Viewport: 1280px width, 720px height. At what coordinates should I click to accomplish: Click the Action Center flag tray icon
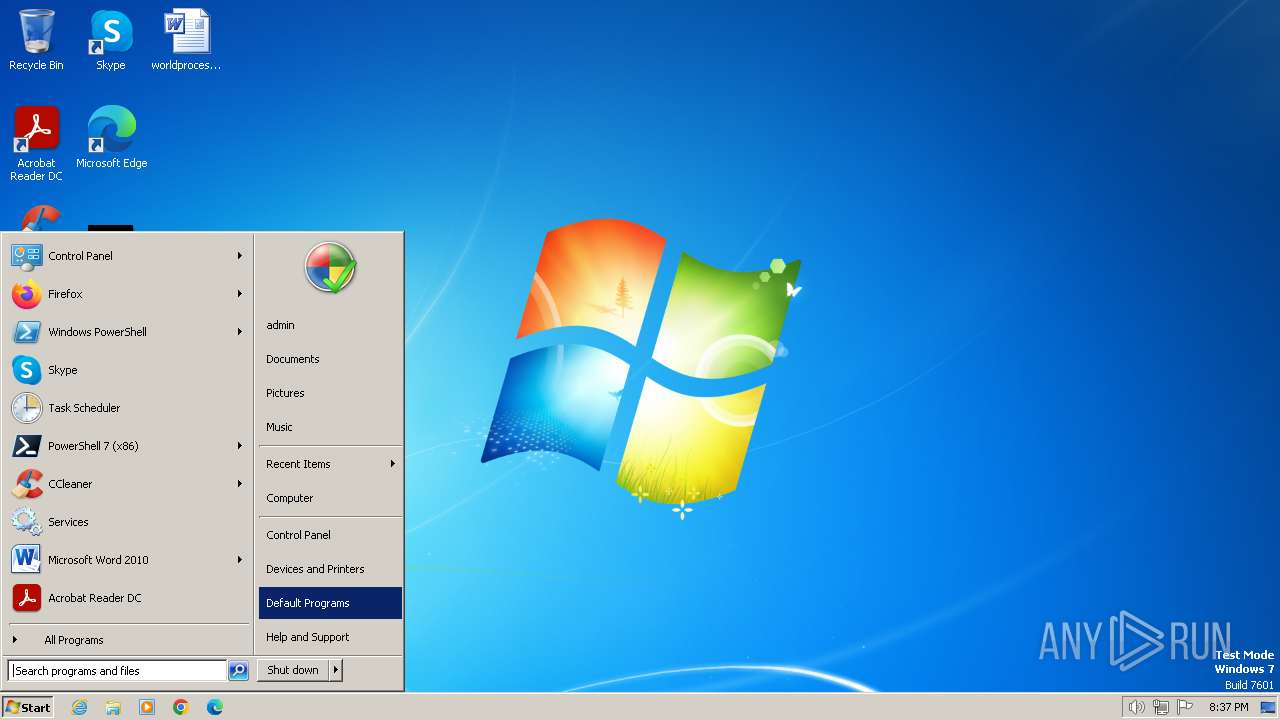(1184, 707)
